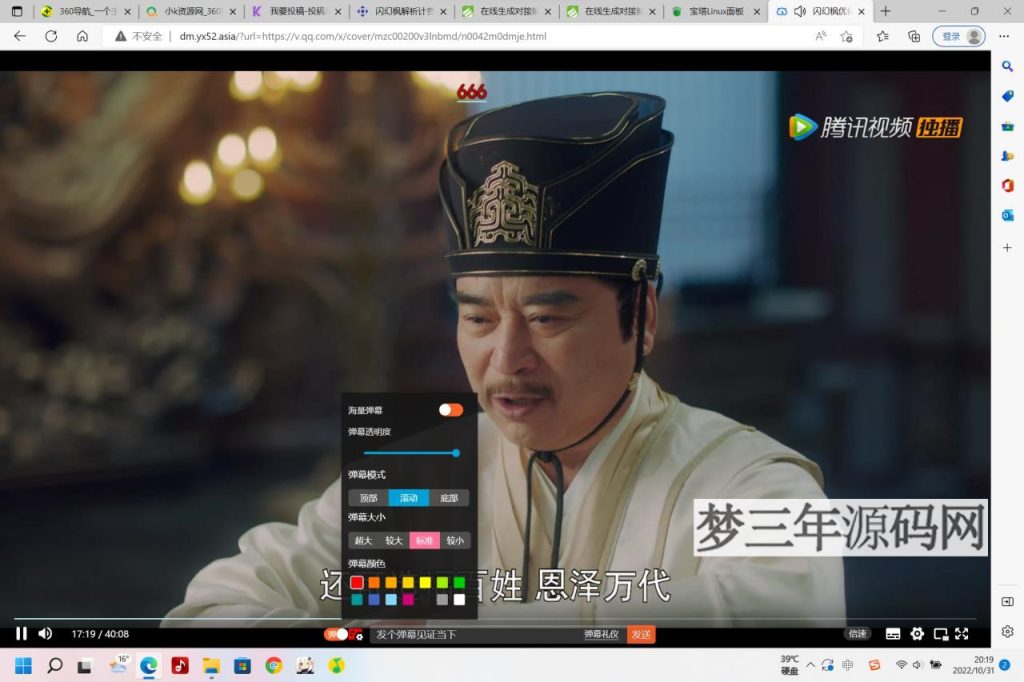Enter fullscreen mode in the player
The width and height of the screenshot is (1024, 682).
pyautogui.click(x=962, y=634)
